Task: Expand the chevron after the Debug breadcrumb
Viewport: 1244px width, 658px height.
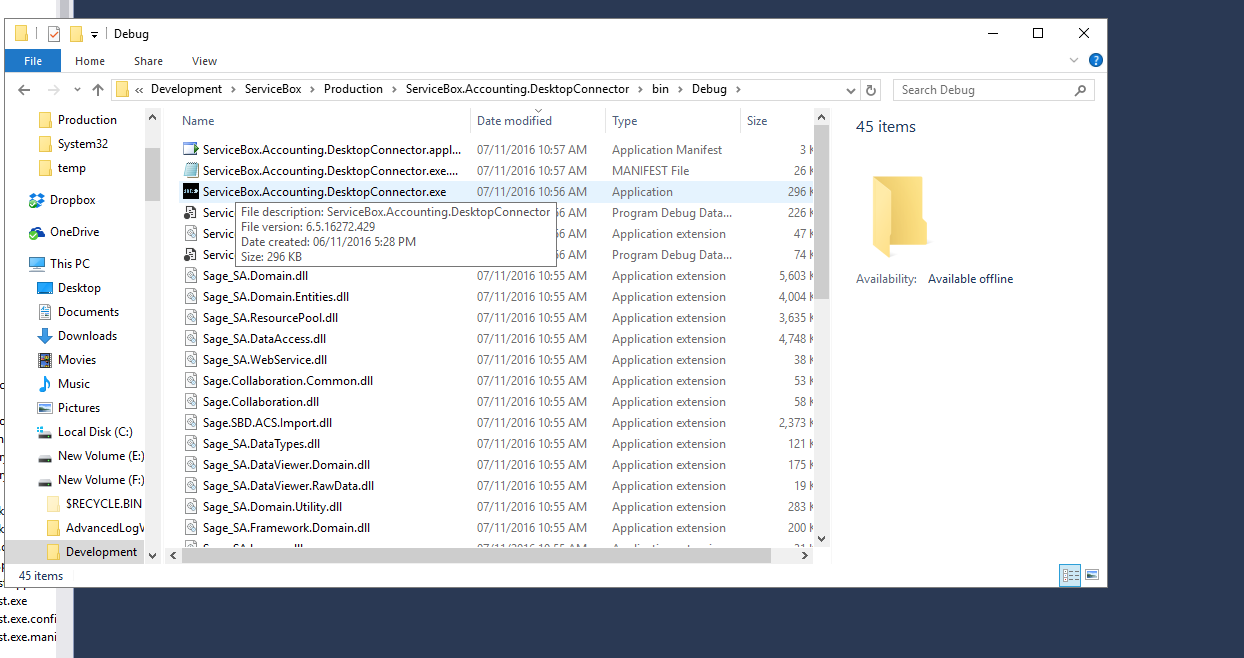Action: pos(739,89)
